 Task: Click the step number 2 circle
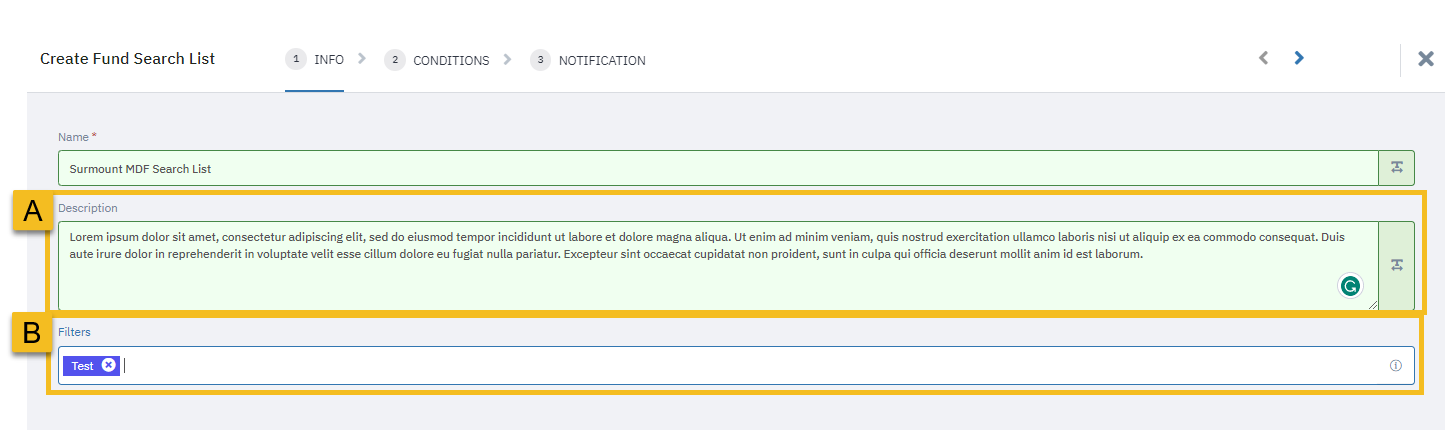[x=395, y=60]
